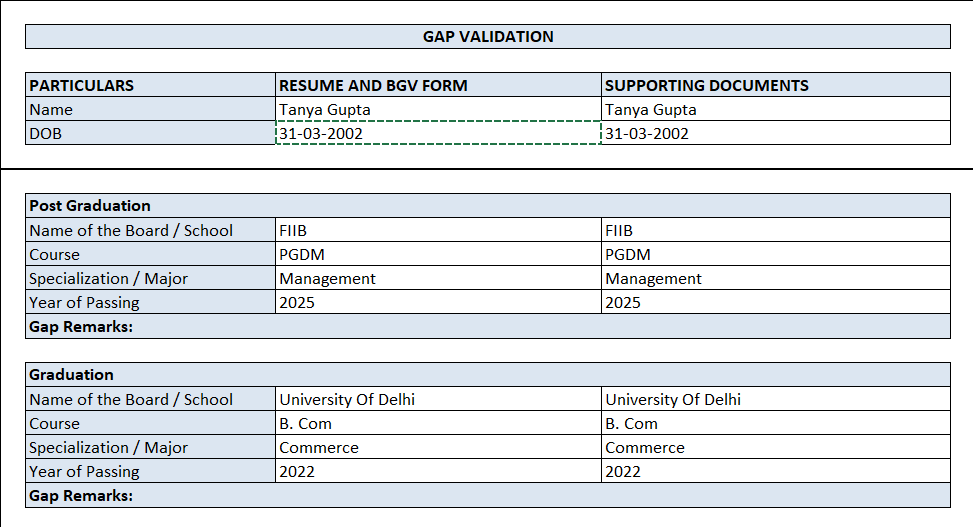Click the GAP VALIDATION title cell
Screen dimensions: 973x527
(x=487, y=37)
